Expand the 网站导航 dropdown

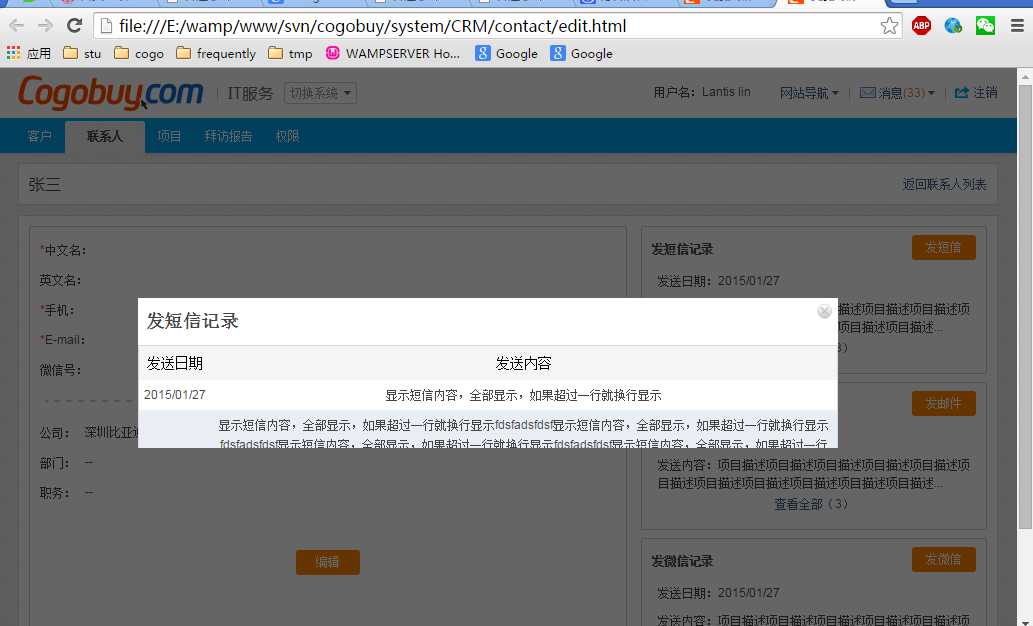(x=809, y=93)
